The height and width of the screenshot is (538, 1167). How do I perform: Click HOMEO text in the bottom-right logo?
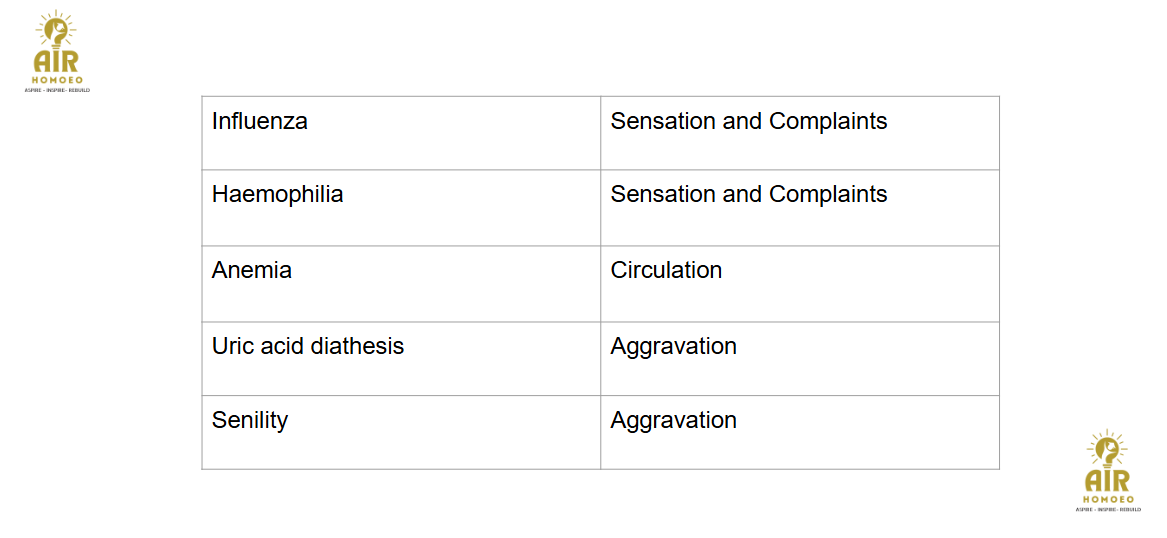pos(1107,499)
